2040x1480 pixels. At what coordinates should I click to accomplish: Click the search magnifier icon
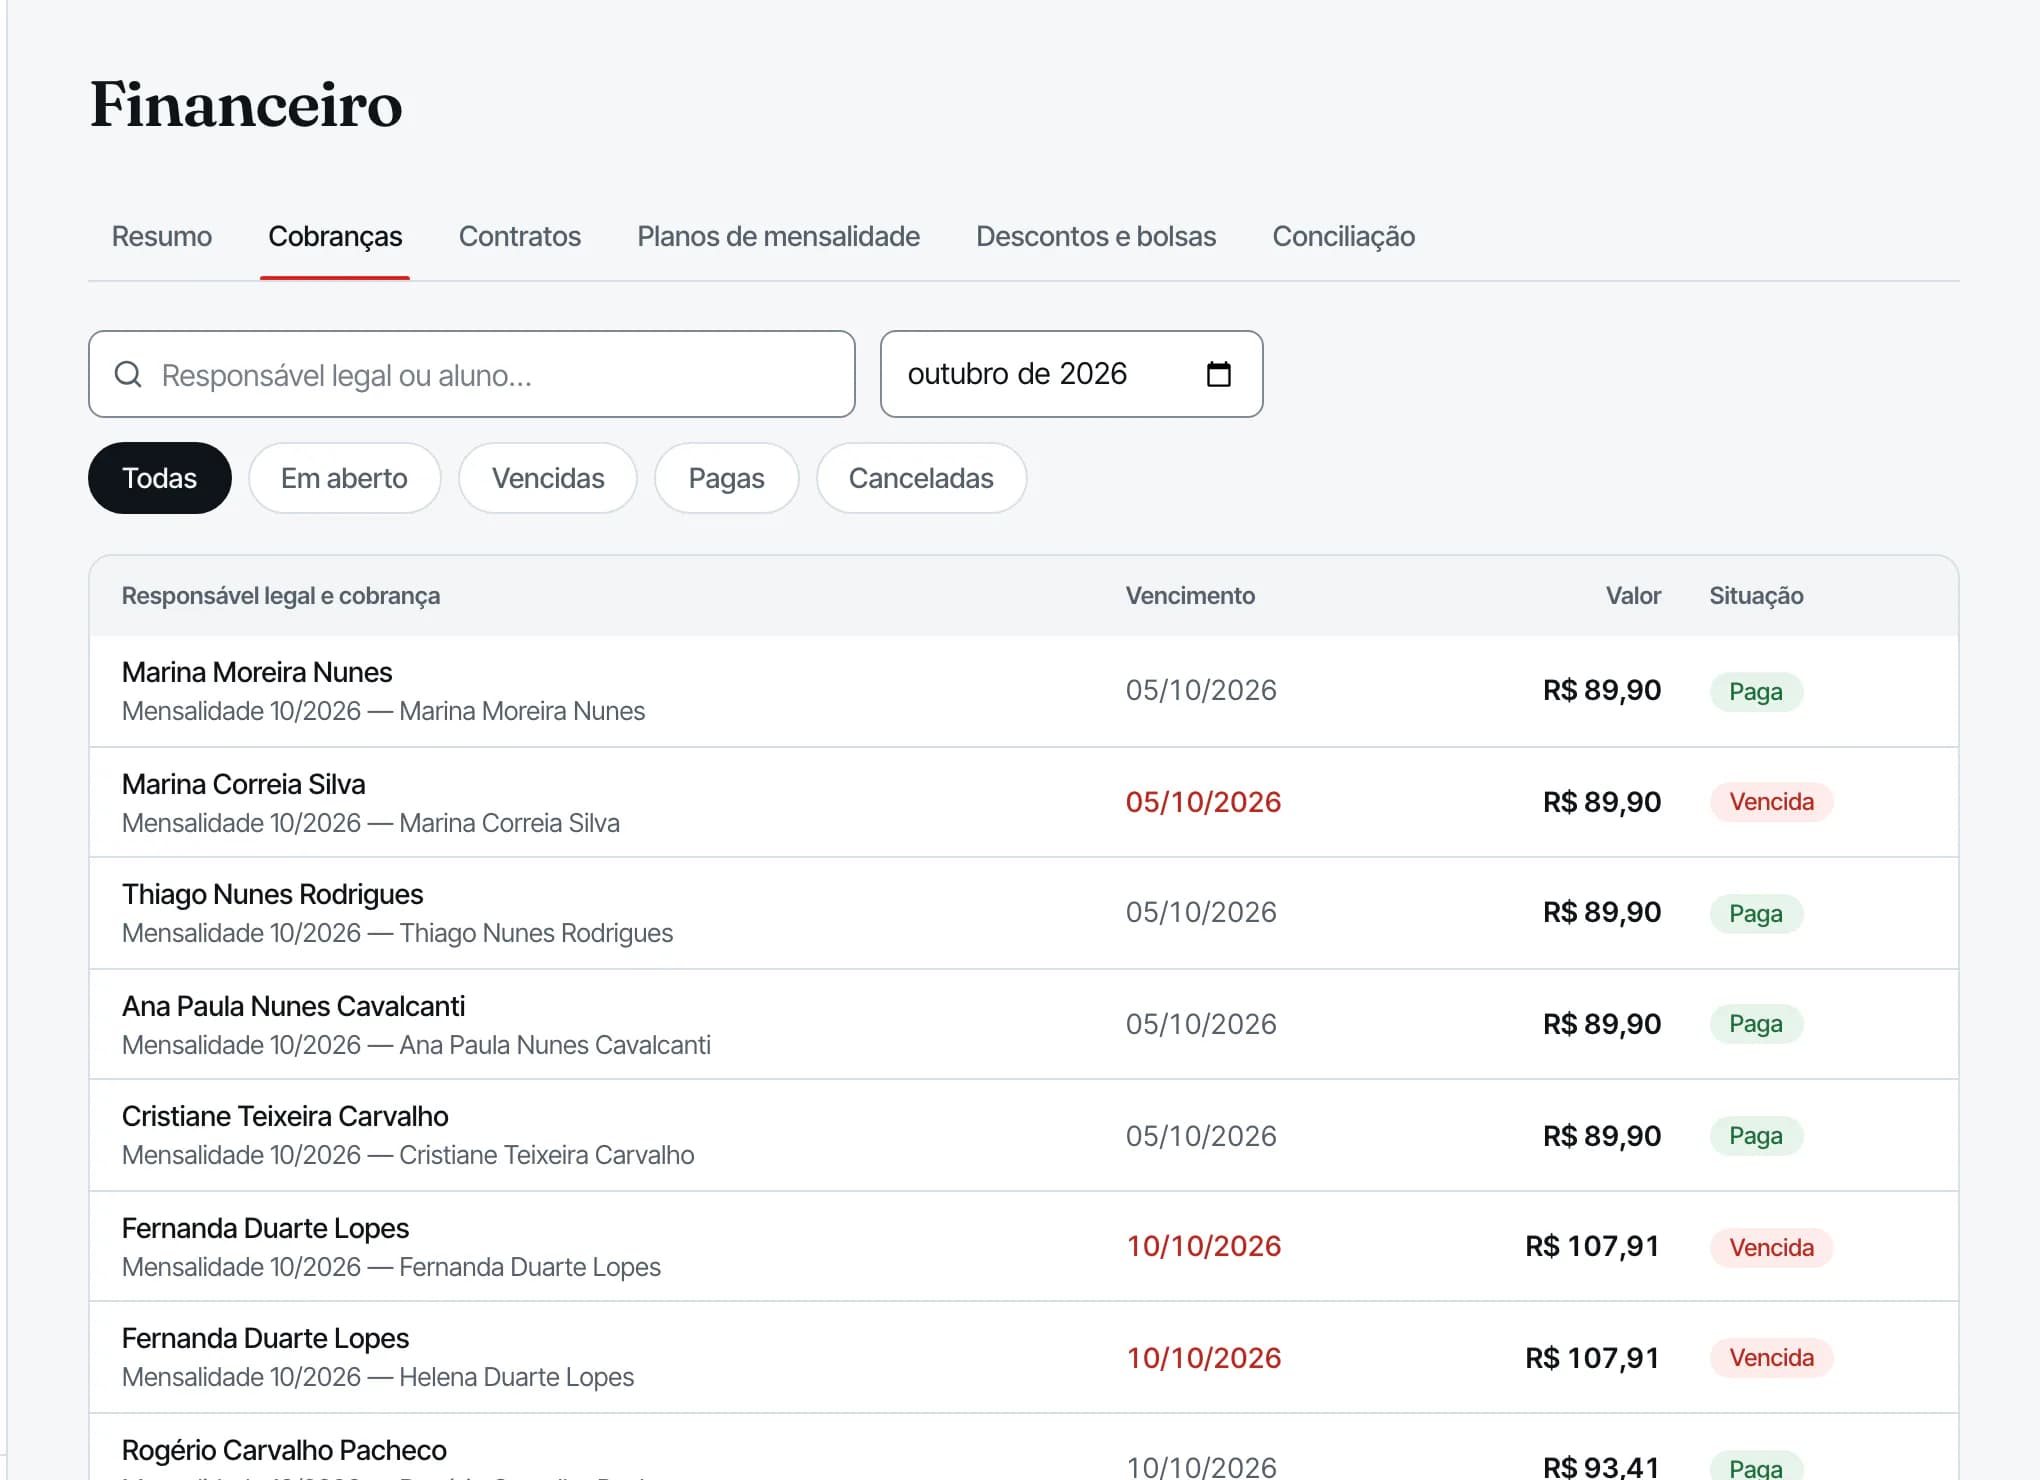coord(128,375)
